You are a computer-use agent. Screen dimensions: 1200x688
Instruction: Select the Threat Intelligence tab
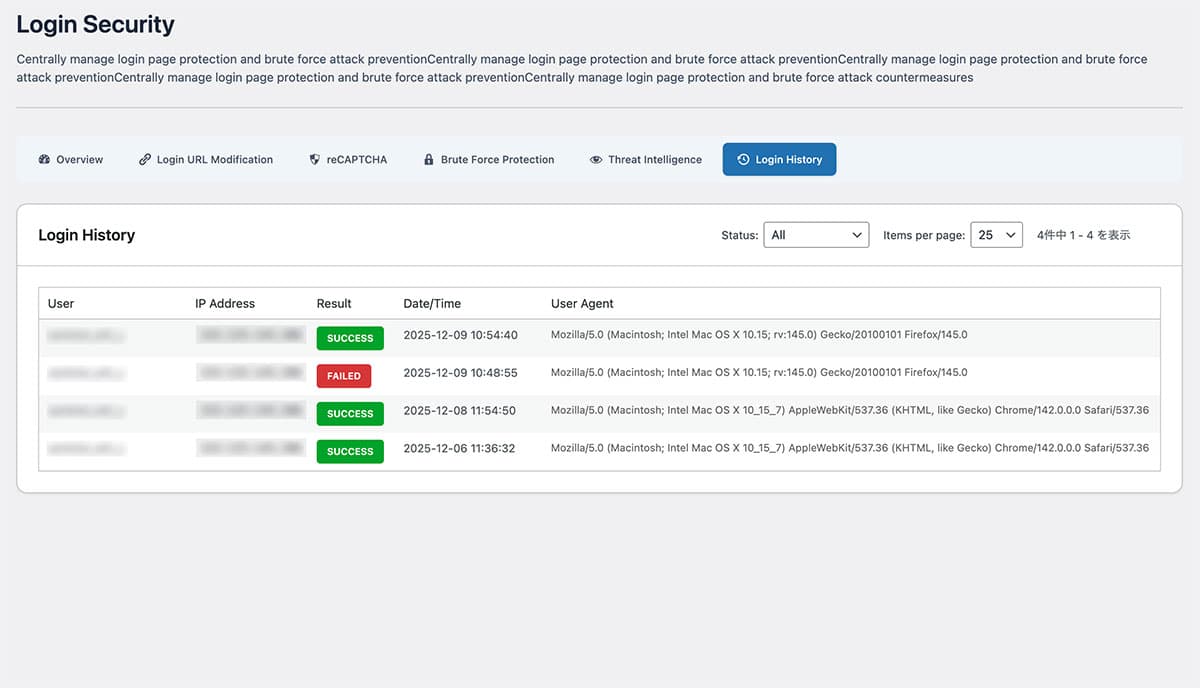pos(654,160)
